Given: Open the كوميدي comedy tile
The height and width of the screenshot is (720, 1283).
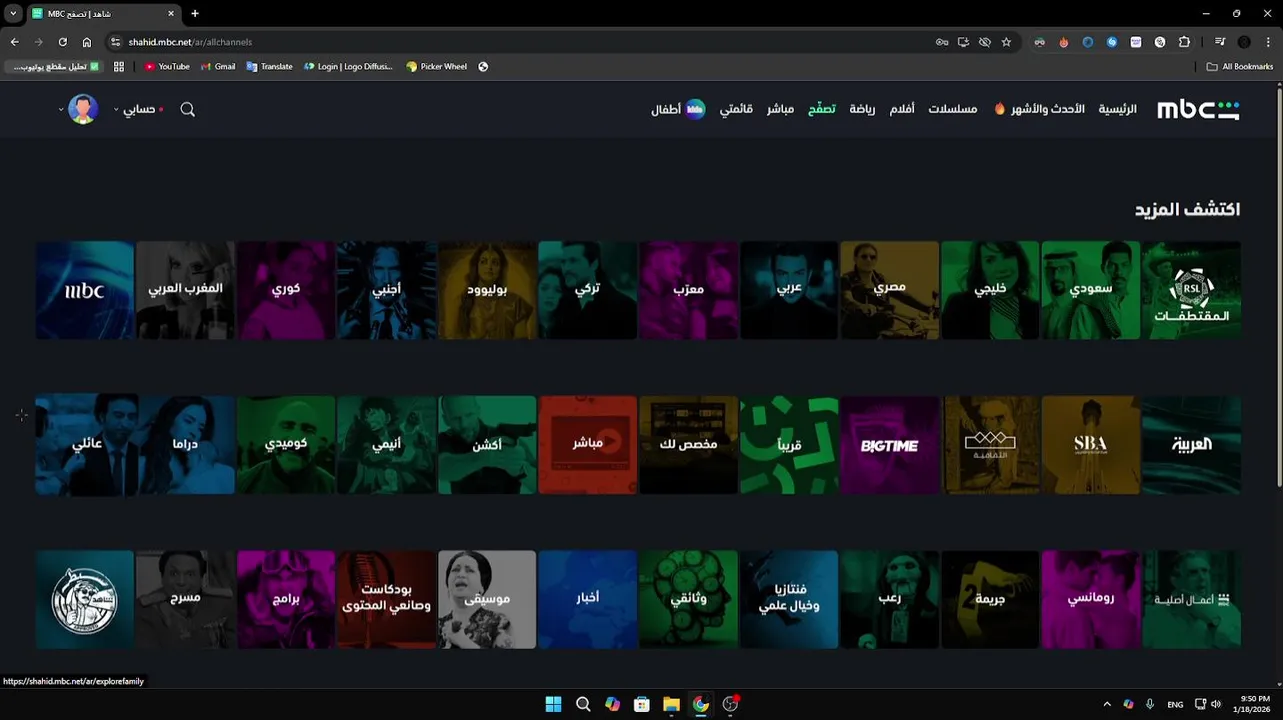Looking at the screenshot, I should click(286, 445).
